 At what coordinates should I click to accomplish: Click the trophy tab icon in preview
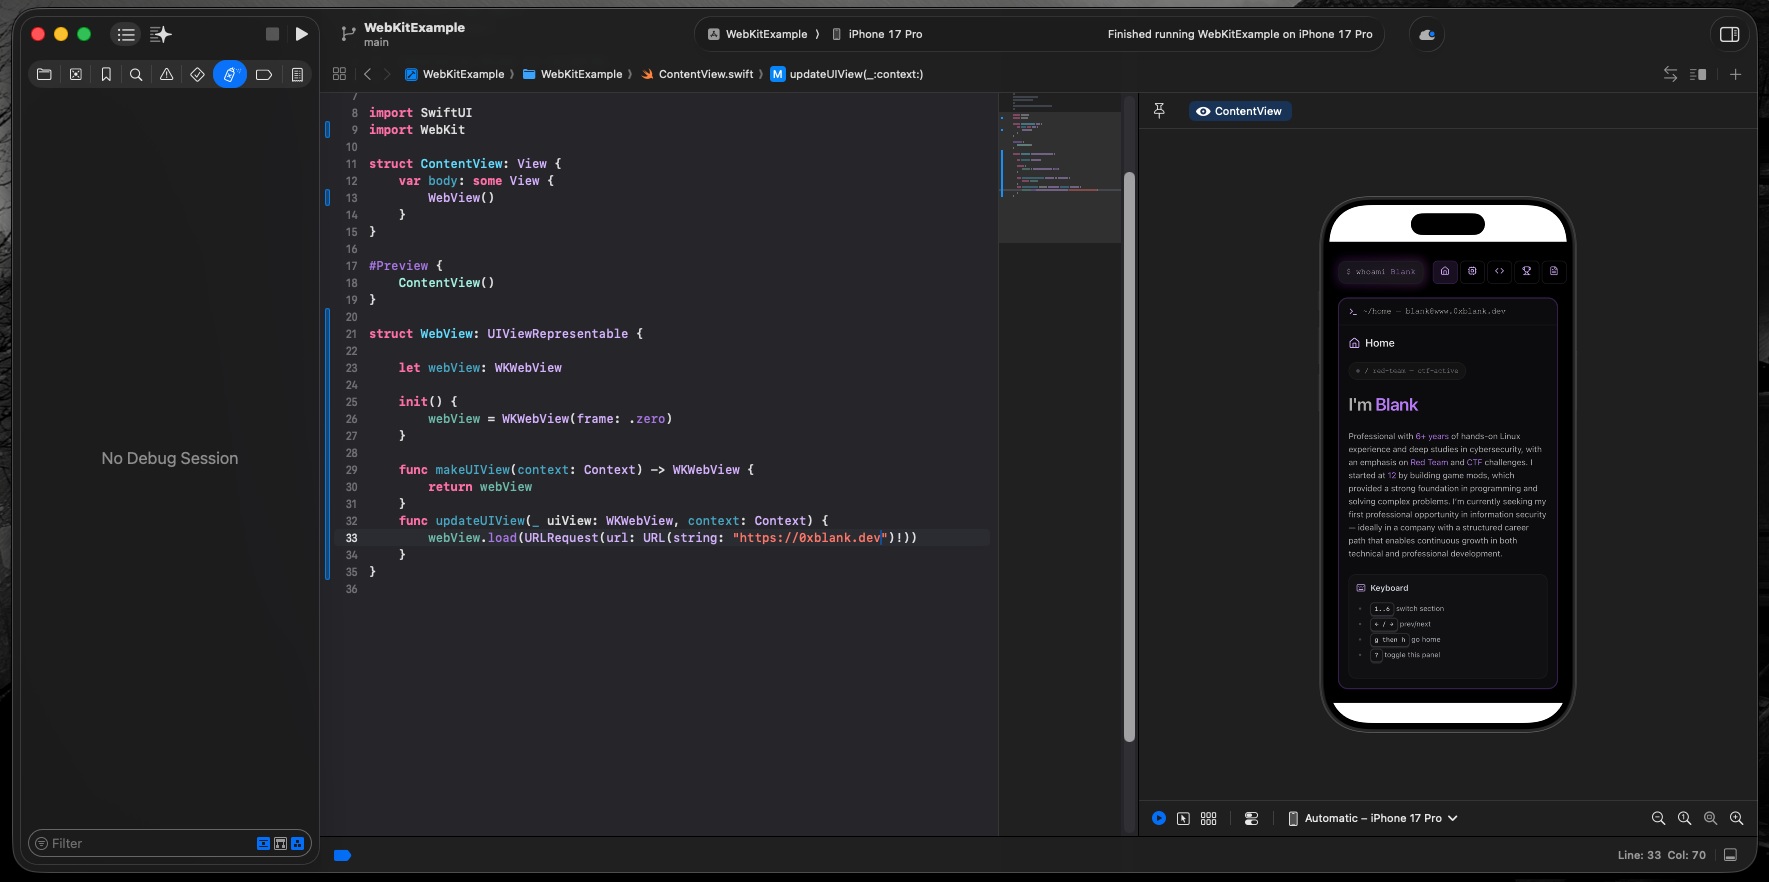(1526, 271)
